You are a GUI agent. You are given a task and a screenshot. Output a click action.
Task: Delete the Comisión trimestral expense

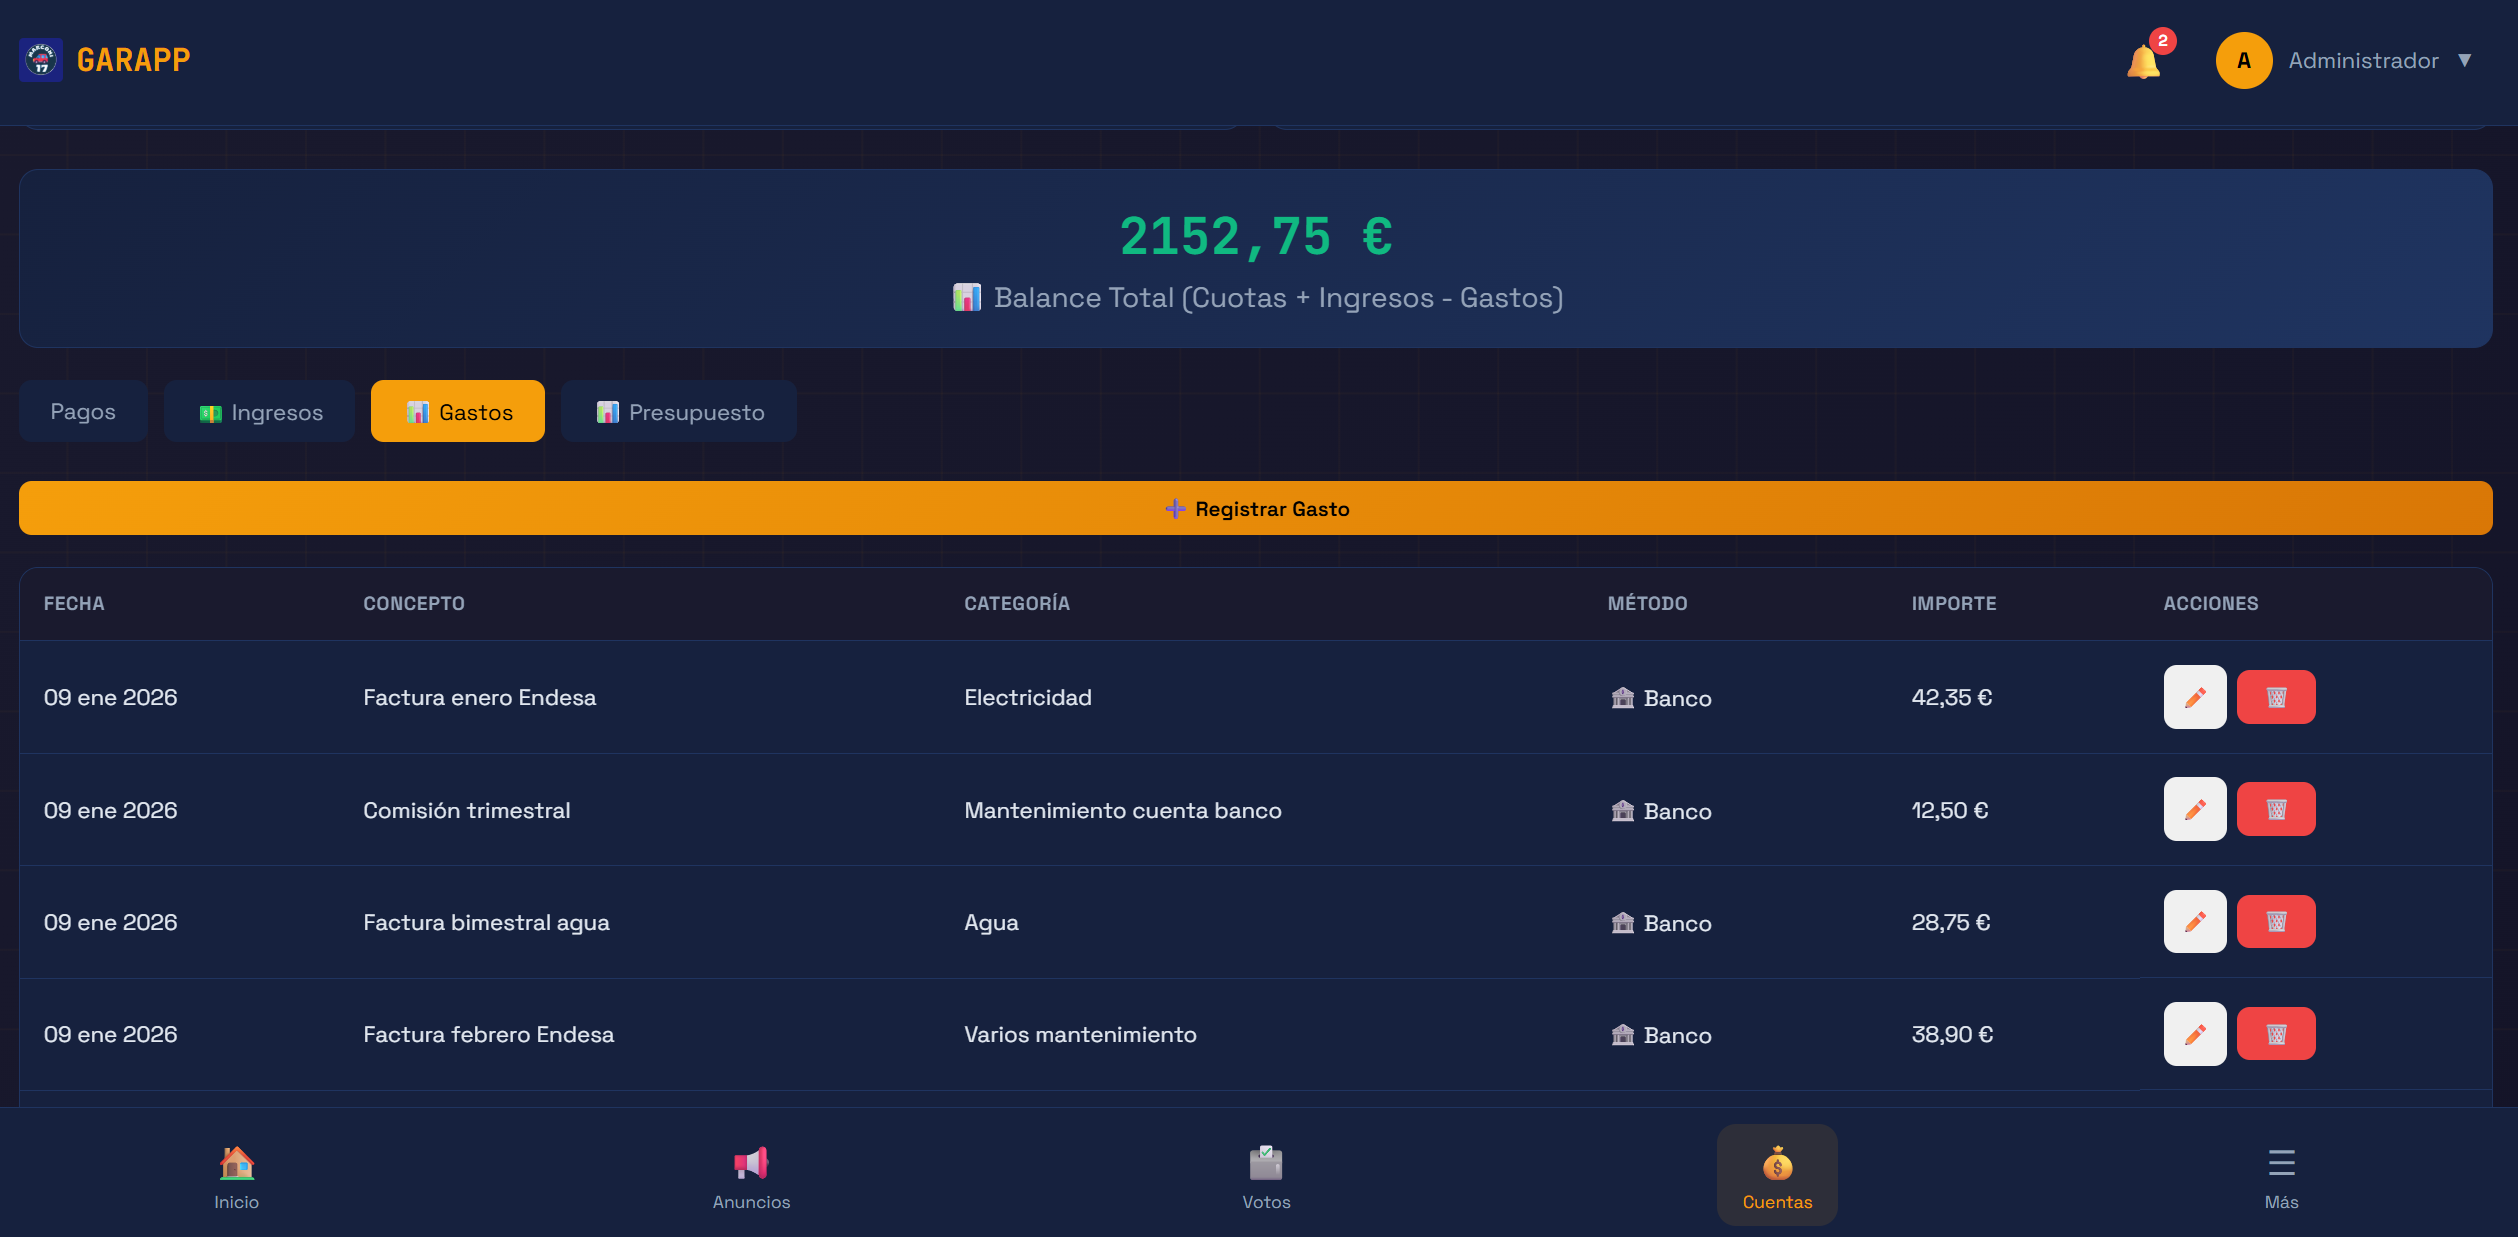(x=2276, y=809)
